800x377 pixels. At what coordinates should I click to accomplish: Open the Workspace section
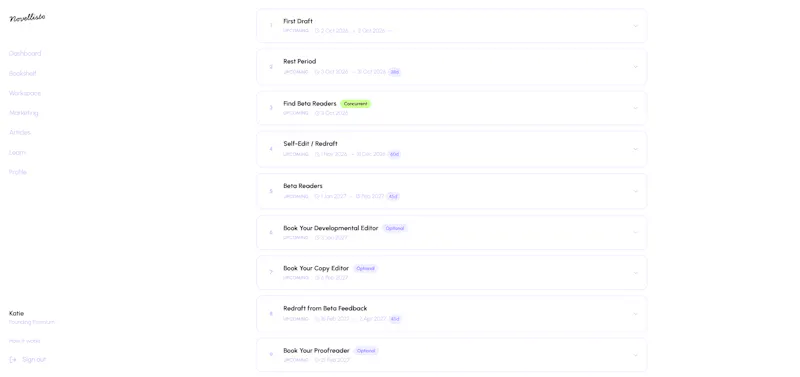click(x=25, y=93)
